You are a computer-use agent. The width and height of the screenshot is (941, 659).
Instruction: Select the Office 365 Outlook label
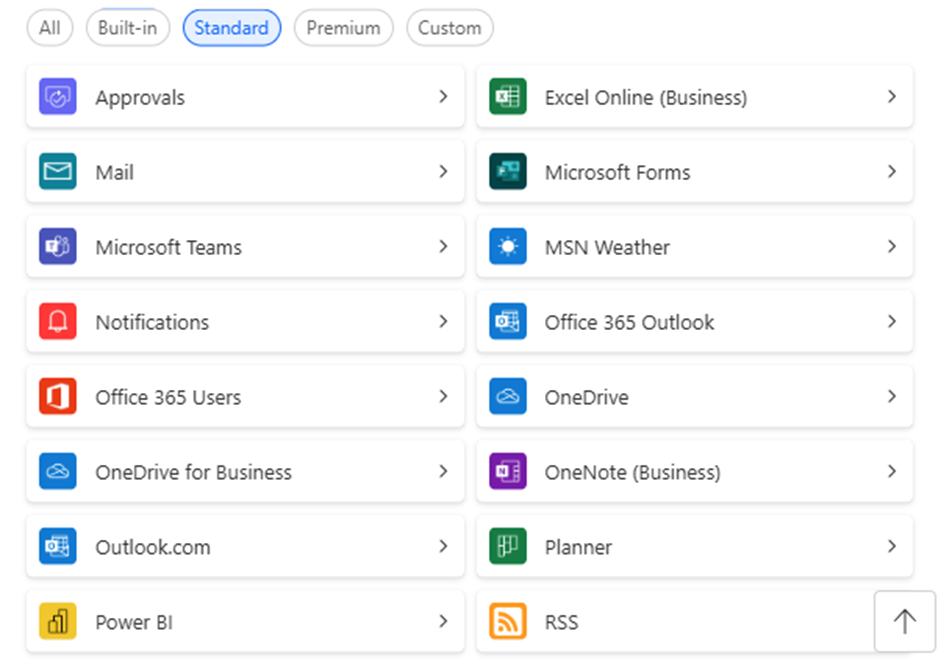coord(630,322)
